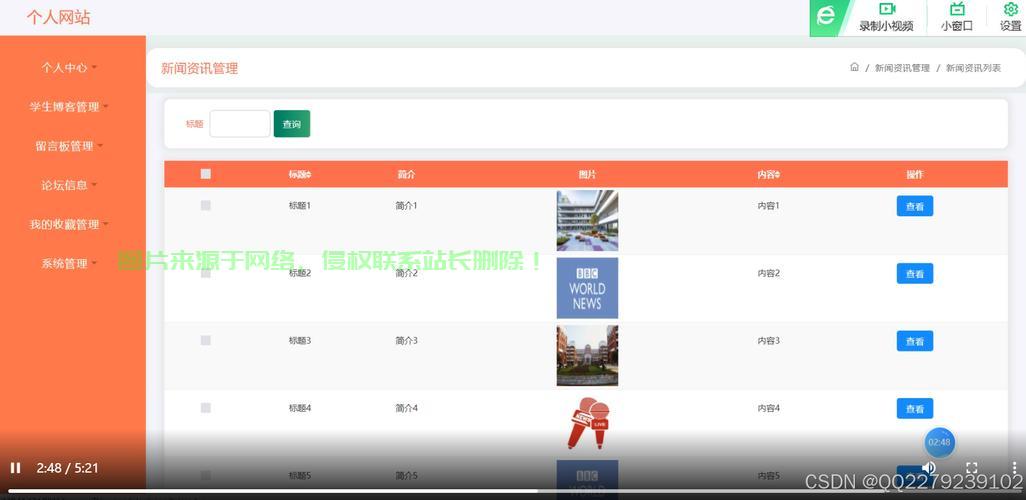The image size is (1026, 500).
Task: Click the 新闻资讯列表 breadcrumb item
Action: (973, 68)
